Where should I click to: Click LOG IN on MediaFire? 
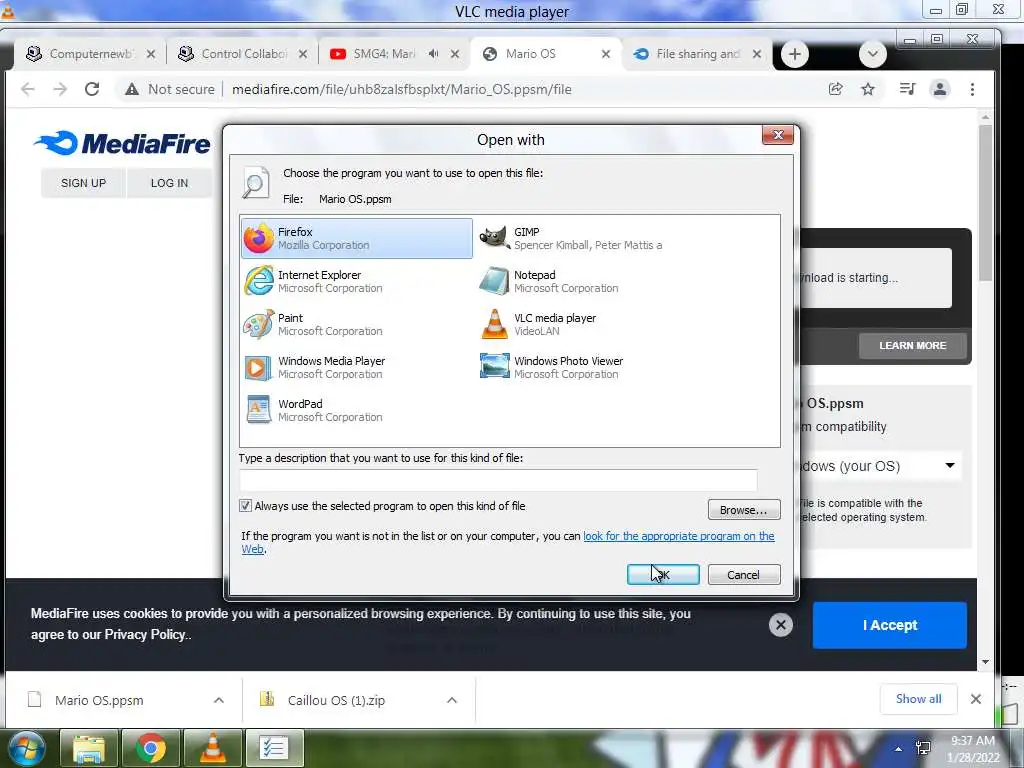169,183
